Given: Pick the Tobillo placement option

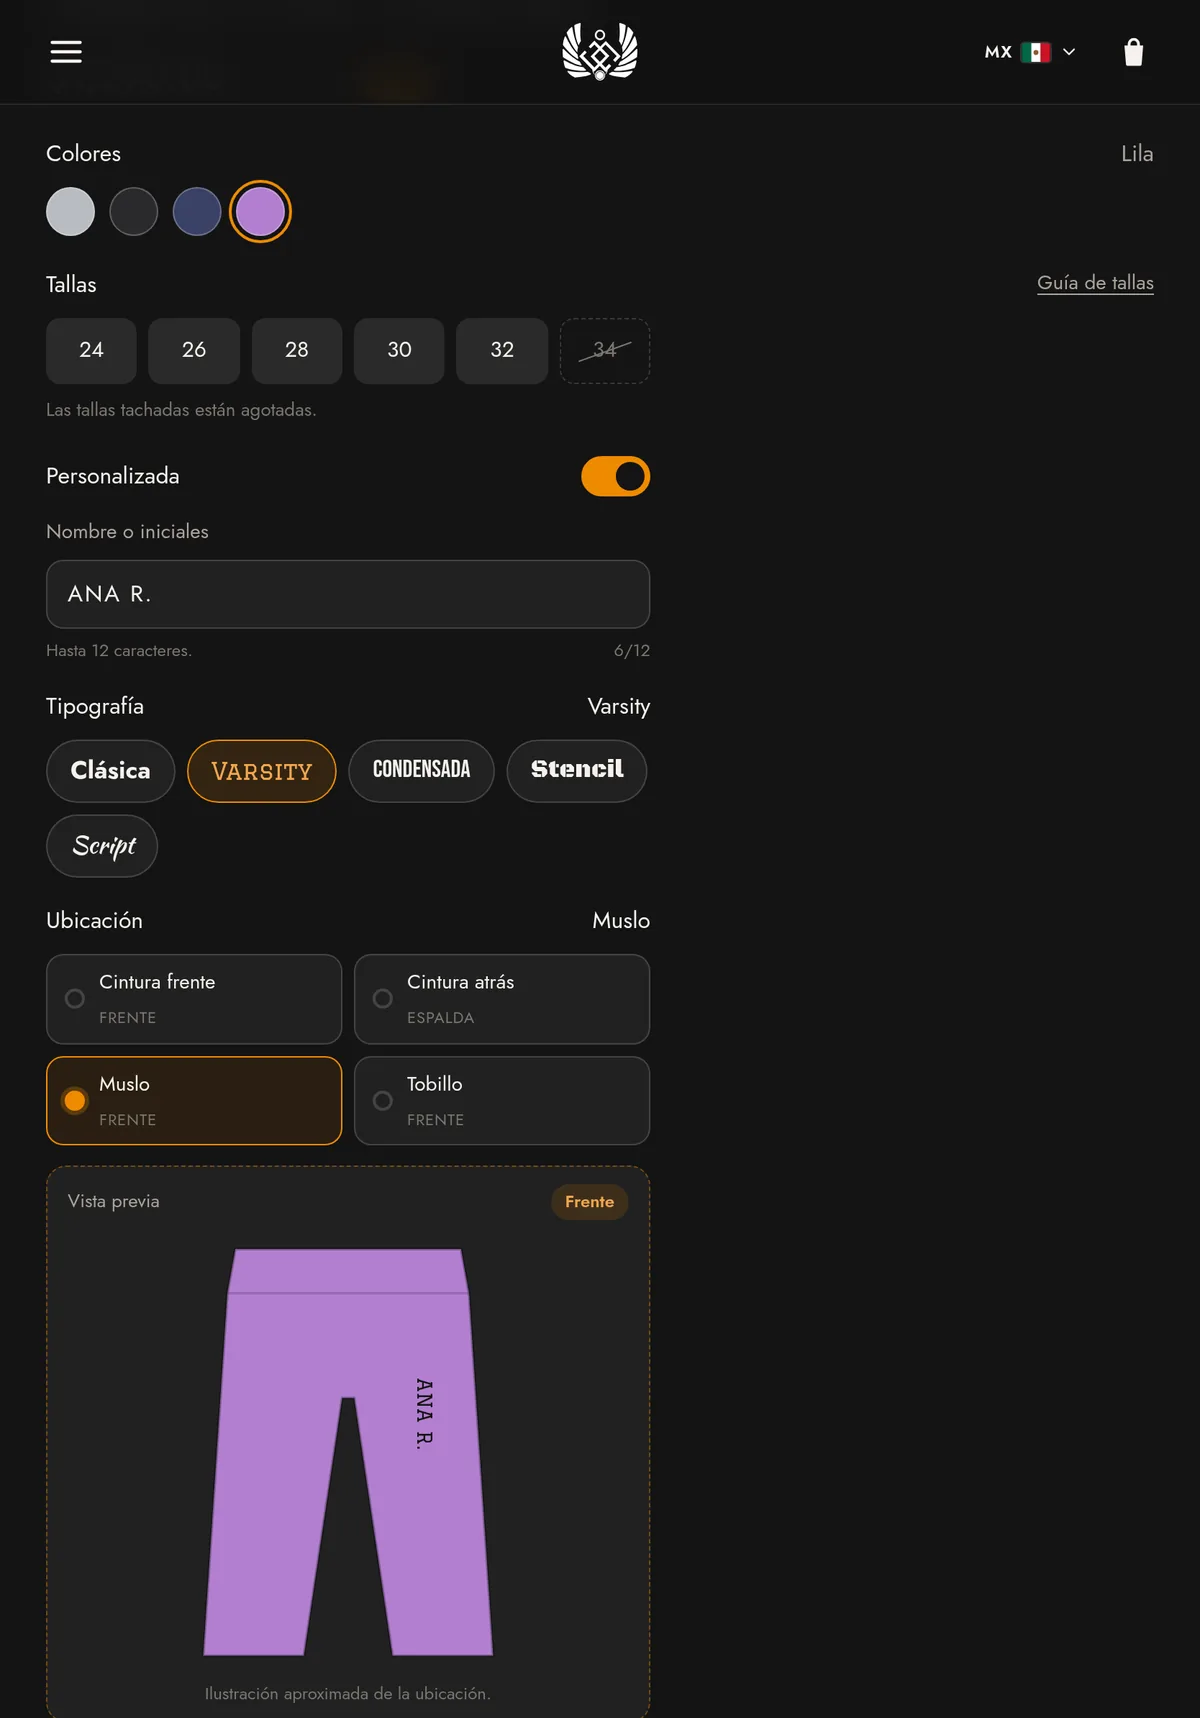Looking at the screenshot, I should pyautogui.click(x=502, y=1101).
